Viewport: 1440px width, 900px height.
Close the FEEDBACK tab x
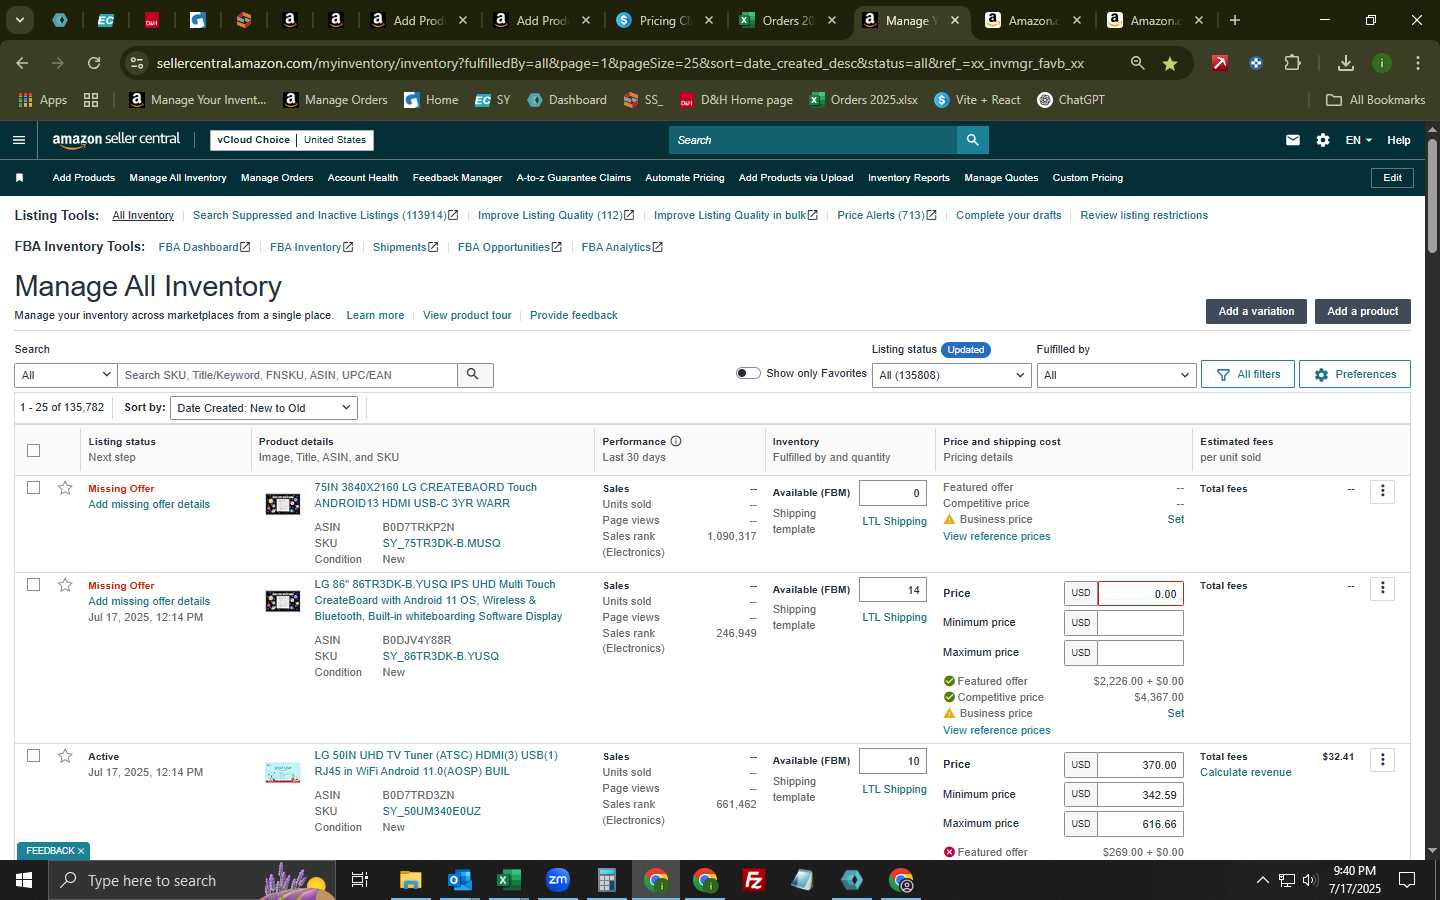[81, 851]
